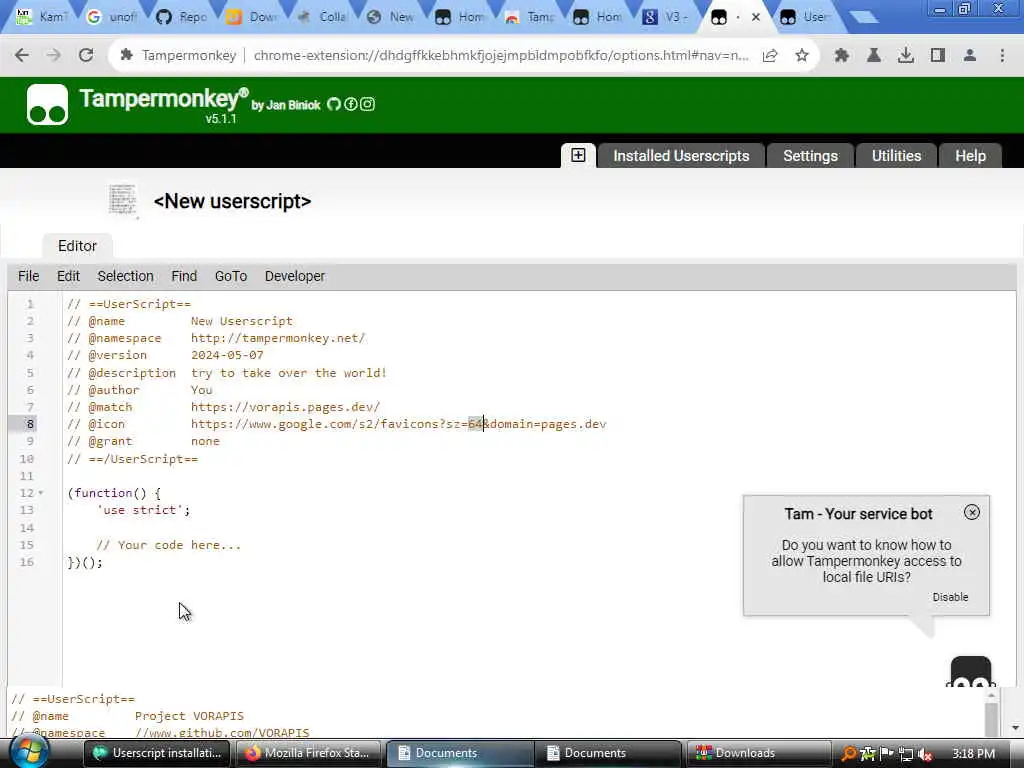Click the Tam bot mascot icon
Screen dimensions: 1024x768
(x=971, y=671)
